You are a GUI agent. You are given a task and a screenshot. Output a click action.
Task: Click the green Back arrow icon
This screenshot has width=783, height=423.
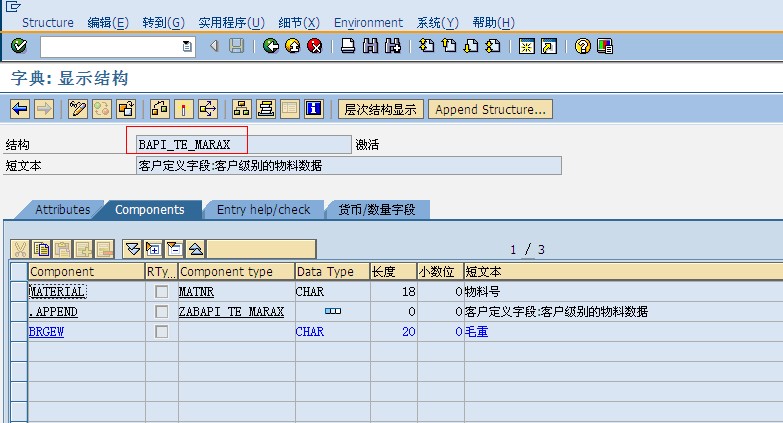271,46
